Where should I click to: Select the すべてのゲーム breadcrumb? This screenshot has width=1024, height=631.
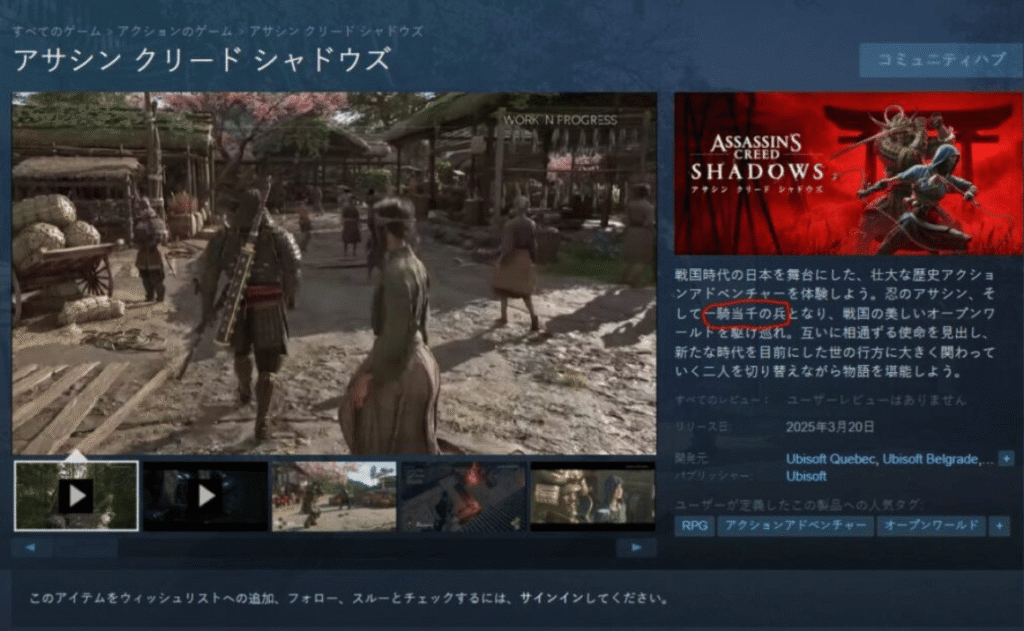coord(55,30)
